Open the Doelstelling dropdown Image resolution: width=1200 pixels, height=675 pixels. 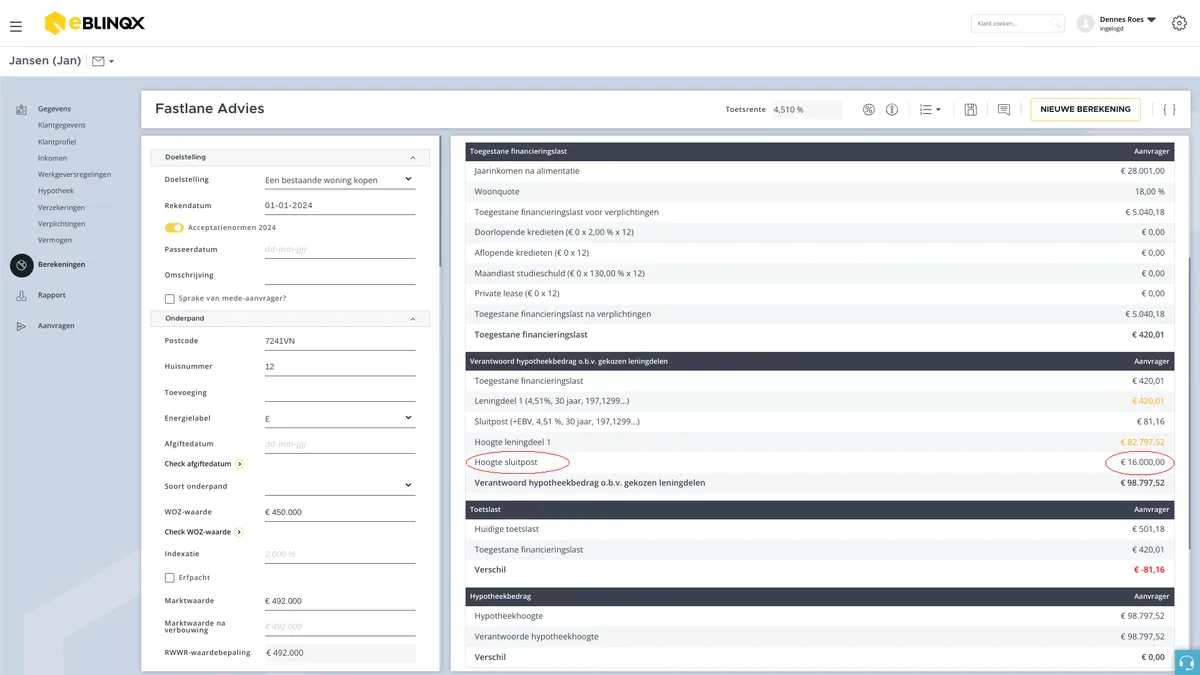[340, 180]
